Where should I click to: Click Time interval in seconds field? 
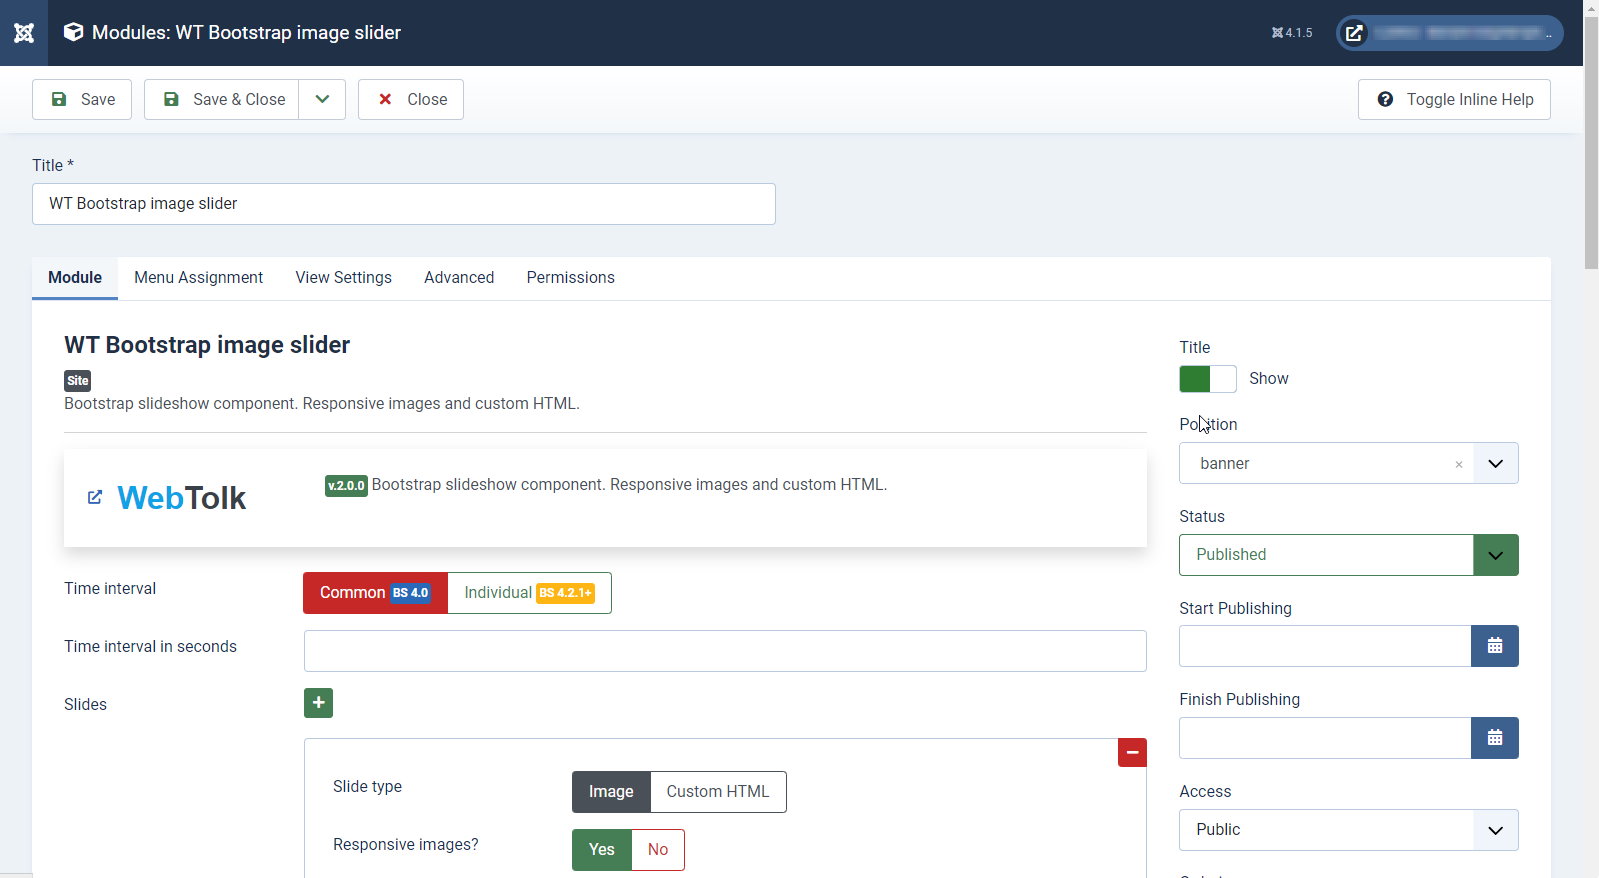point(725,651)
